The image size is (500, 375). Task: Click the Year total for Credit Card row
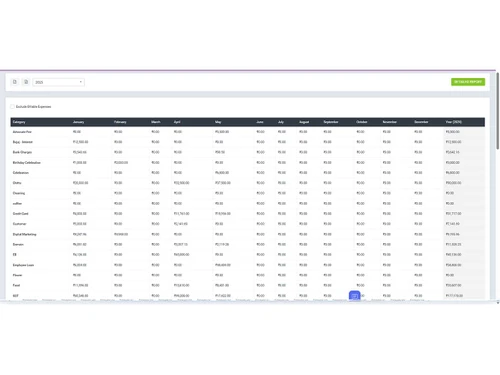pyautogui.click(x=454, y=214)
